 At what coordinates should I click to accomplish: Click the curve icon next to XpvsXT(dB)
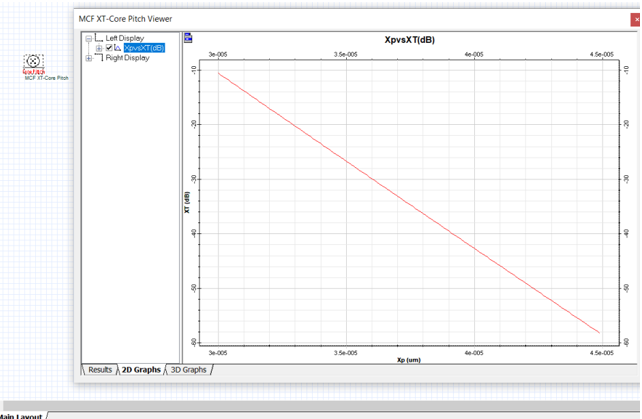[118, 48]
